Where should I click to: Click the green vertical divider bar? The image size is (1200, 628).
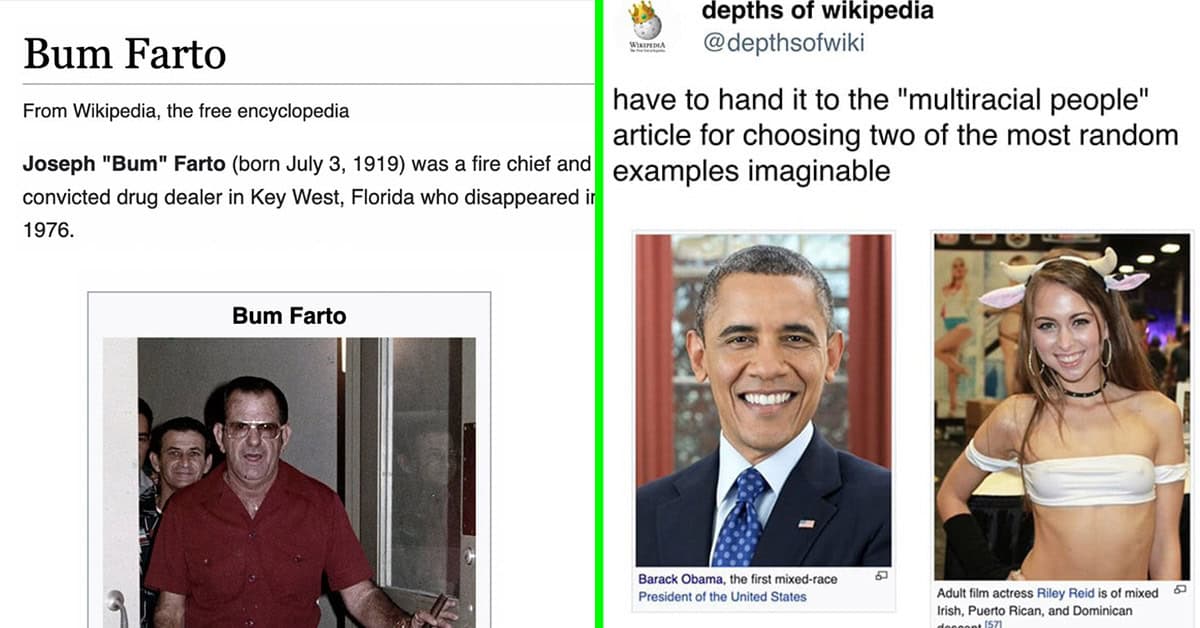pyautogui.click(x=598, y=314)
